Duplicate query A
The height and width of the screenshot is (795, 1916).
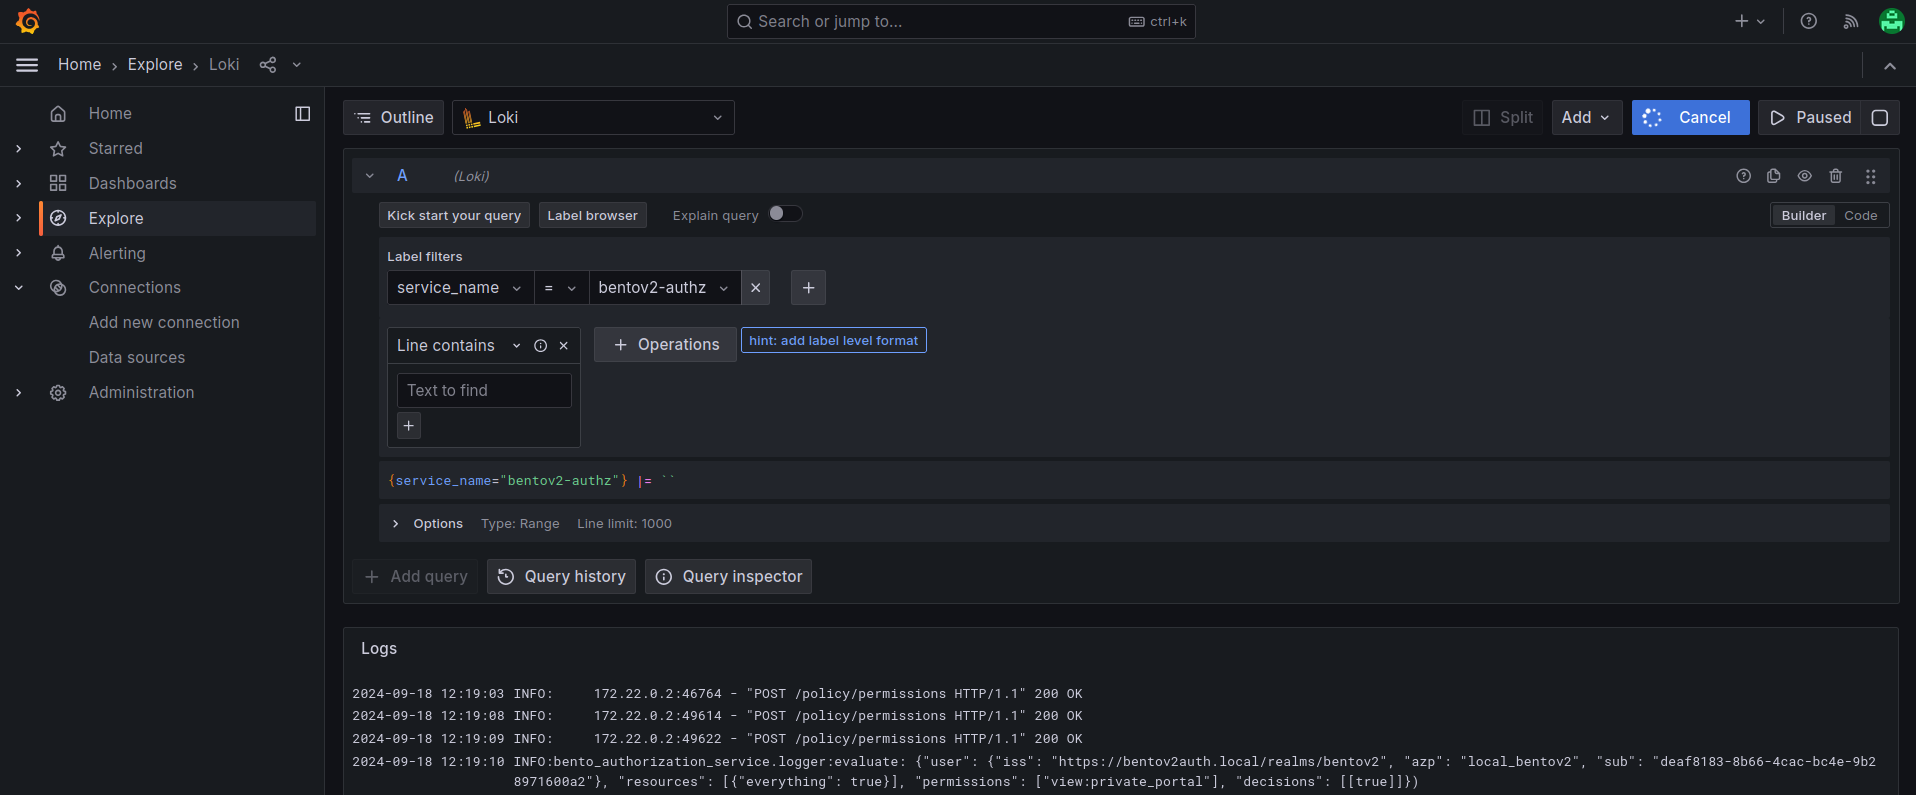pyautogui.click(x=1774, y=176)
